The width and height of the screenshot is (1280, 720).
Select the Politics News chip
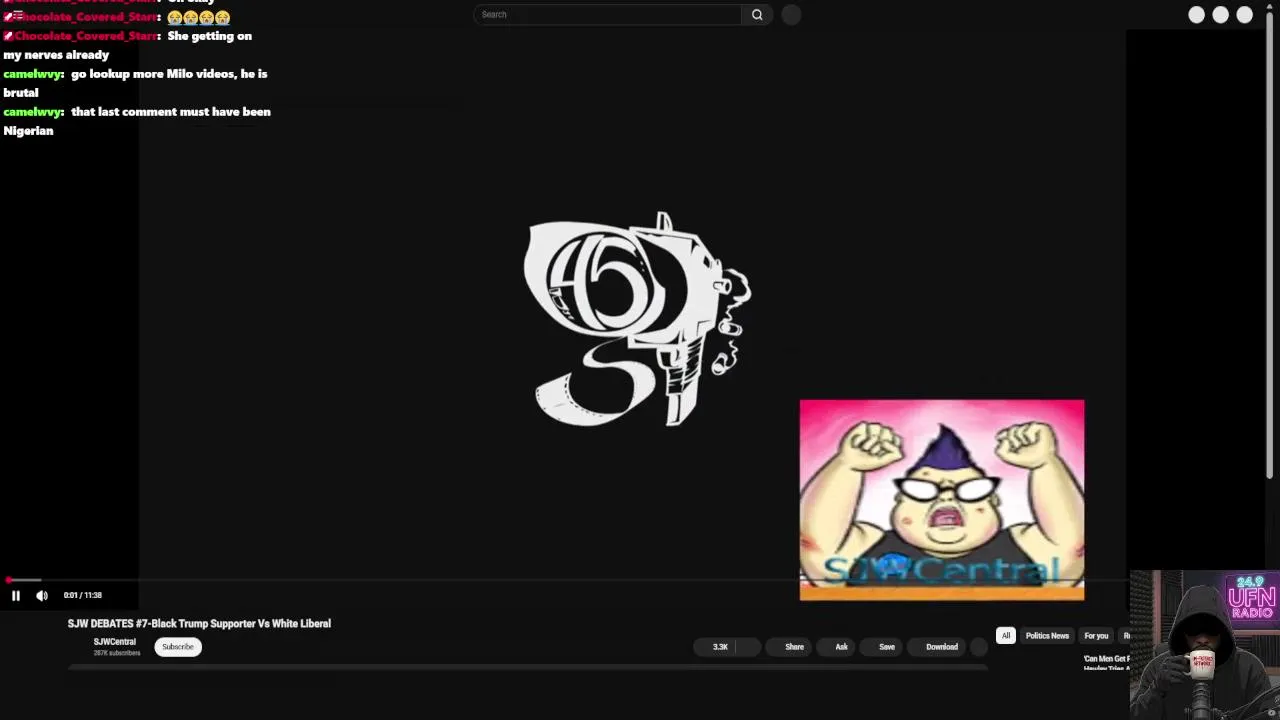coord(1047,636)
